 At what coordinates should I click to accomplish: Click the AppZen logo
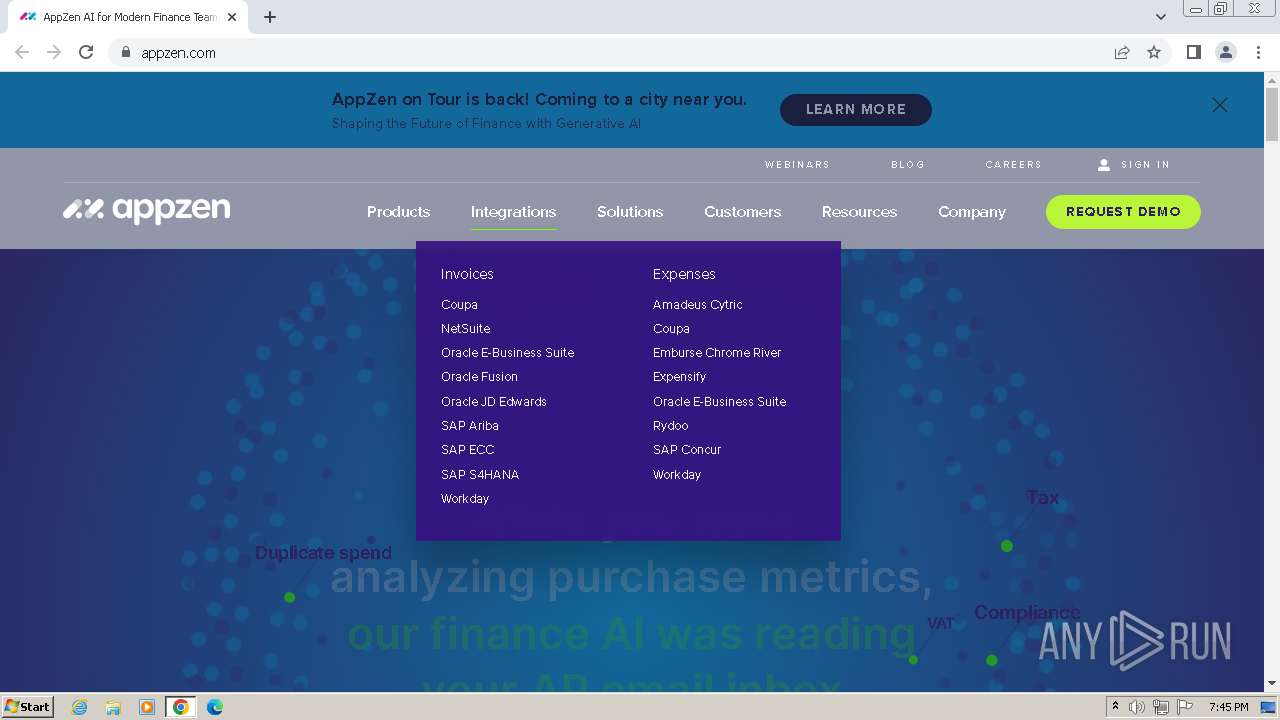[x=147, y=210]
